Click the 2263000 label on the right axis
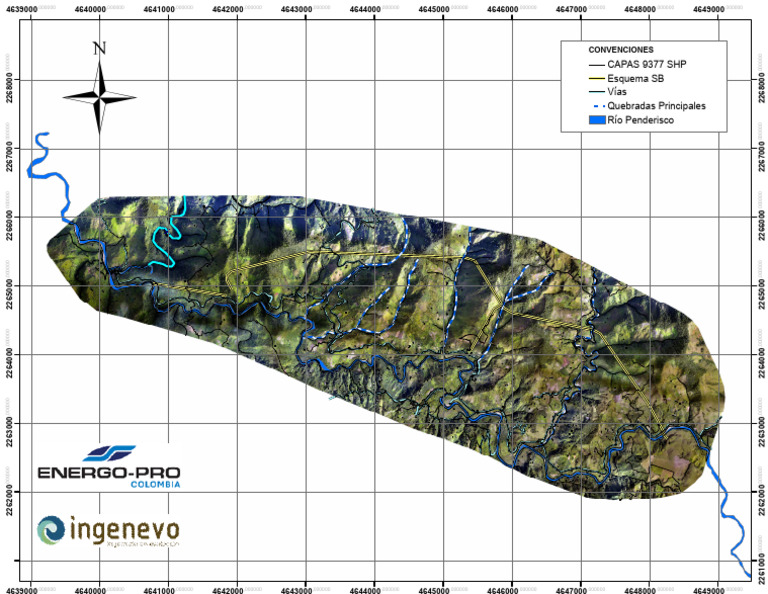The height and width of the screenshot is (594, 768). [x=761, y=432]
